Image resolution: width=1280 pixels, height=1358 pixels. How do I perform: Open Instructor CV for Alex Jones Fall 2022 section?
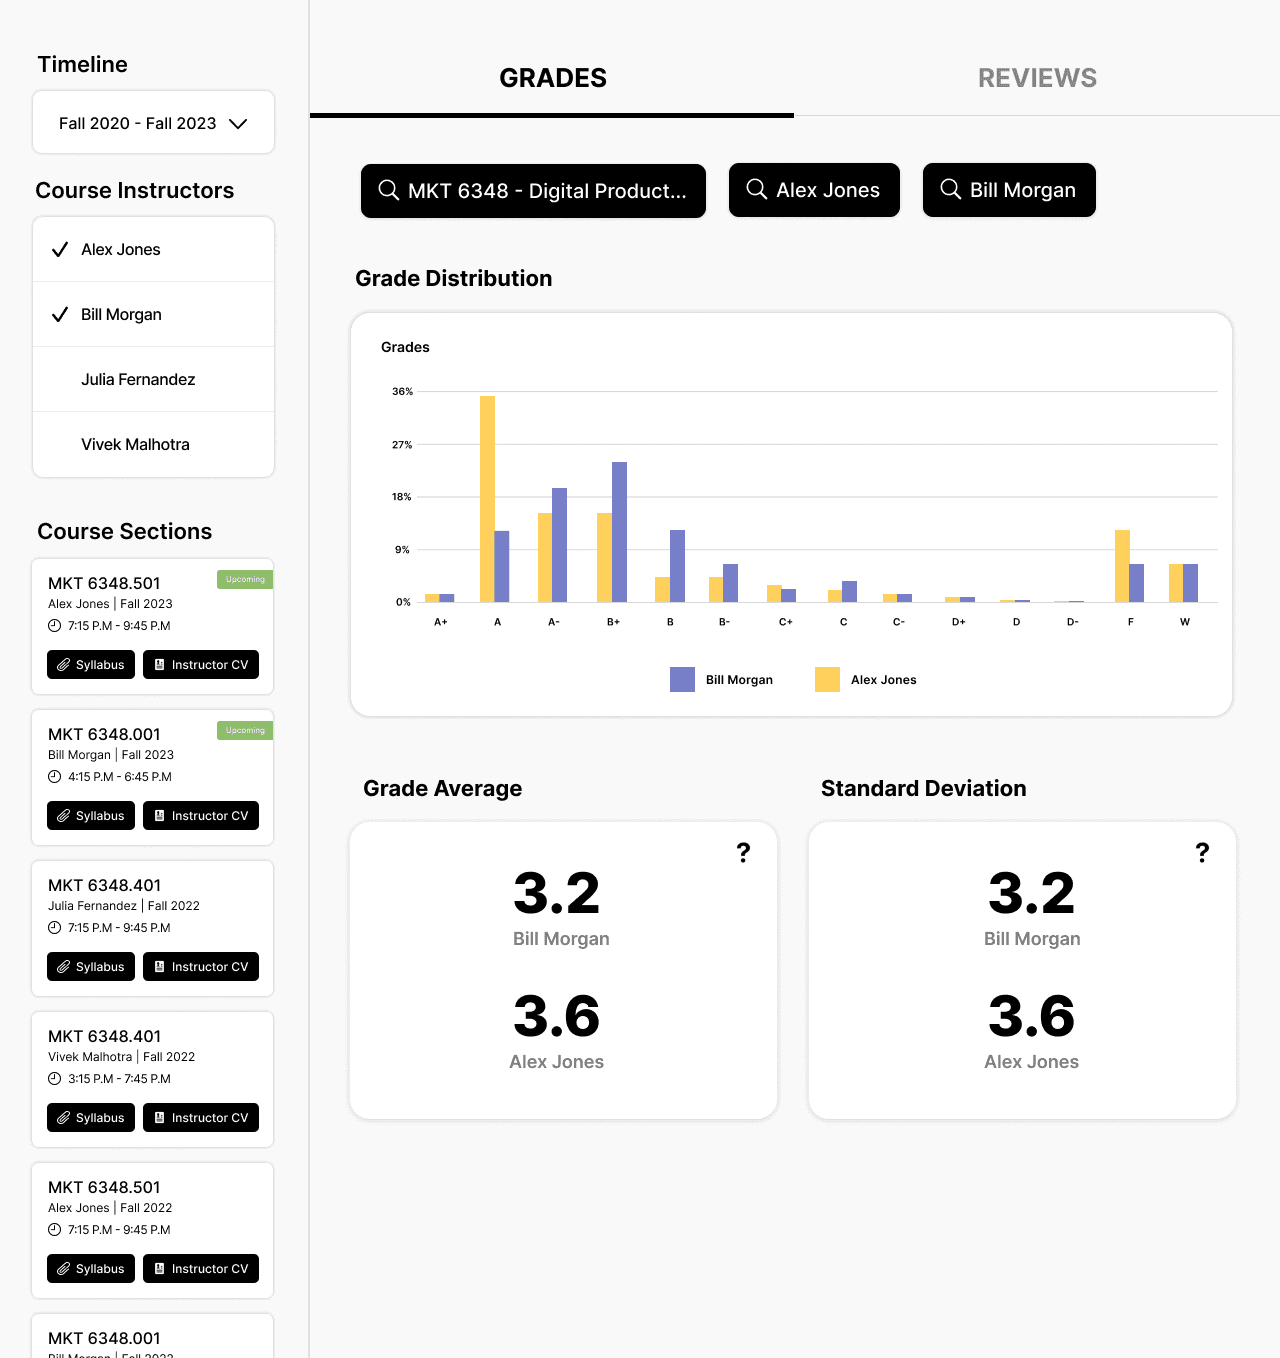click(201, 1269)
